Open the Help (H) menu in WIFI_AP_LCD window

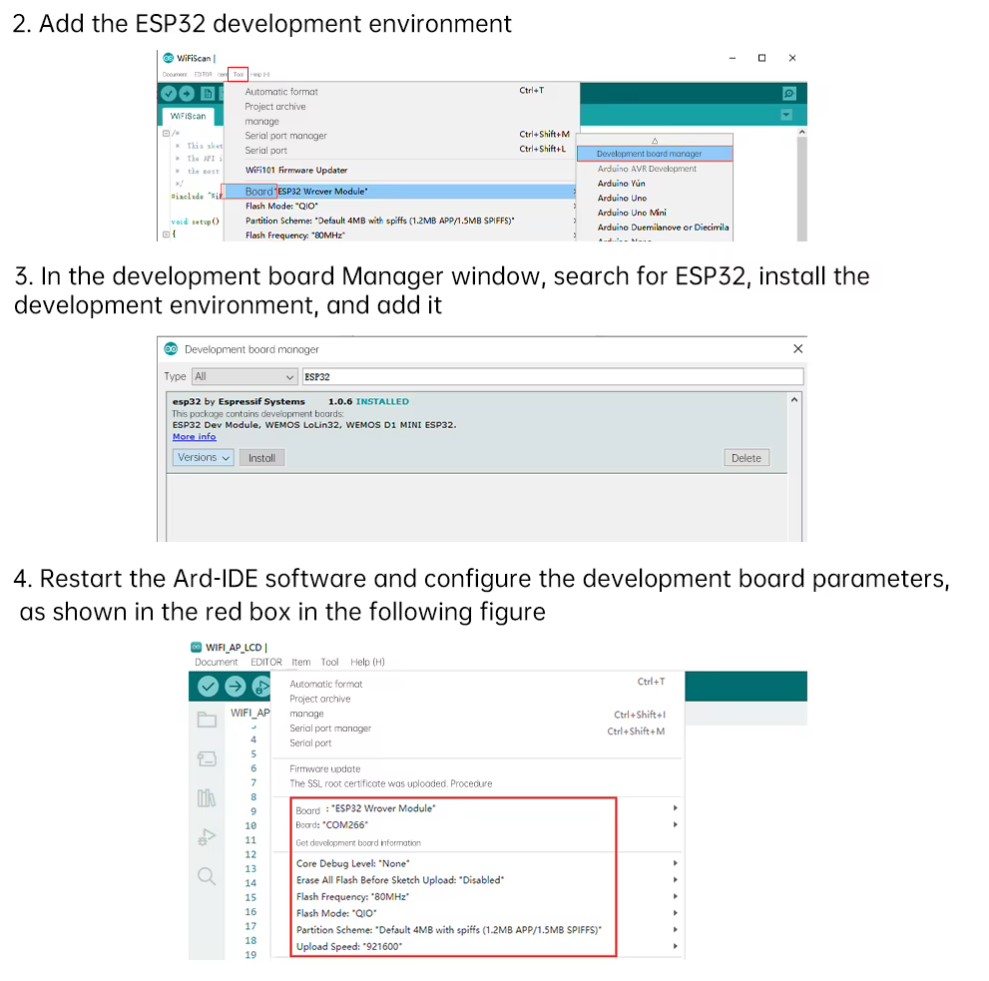pyautogui.click(x=368, y=662)
